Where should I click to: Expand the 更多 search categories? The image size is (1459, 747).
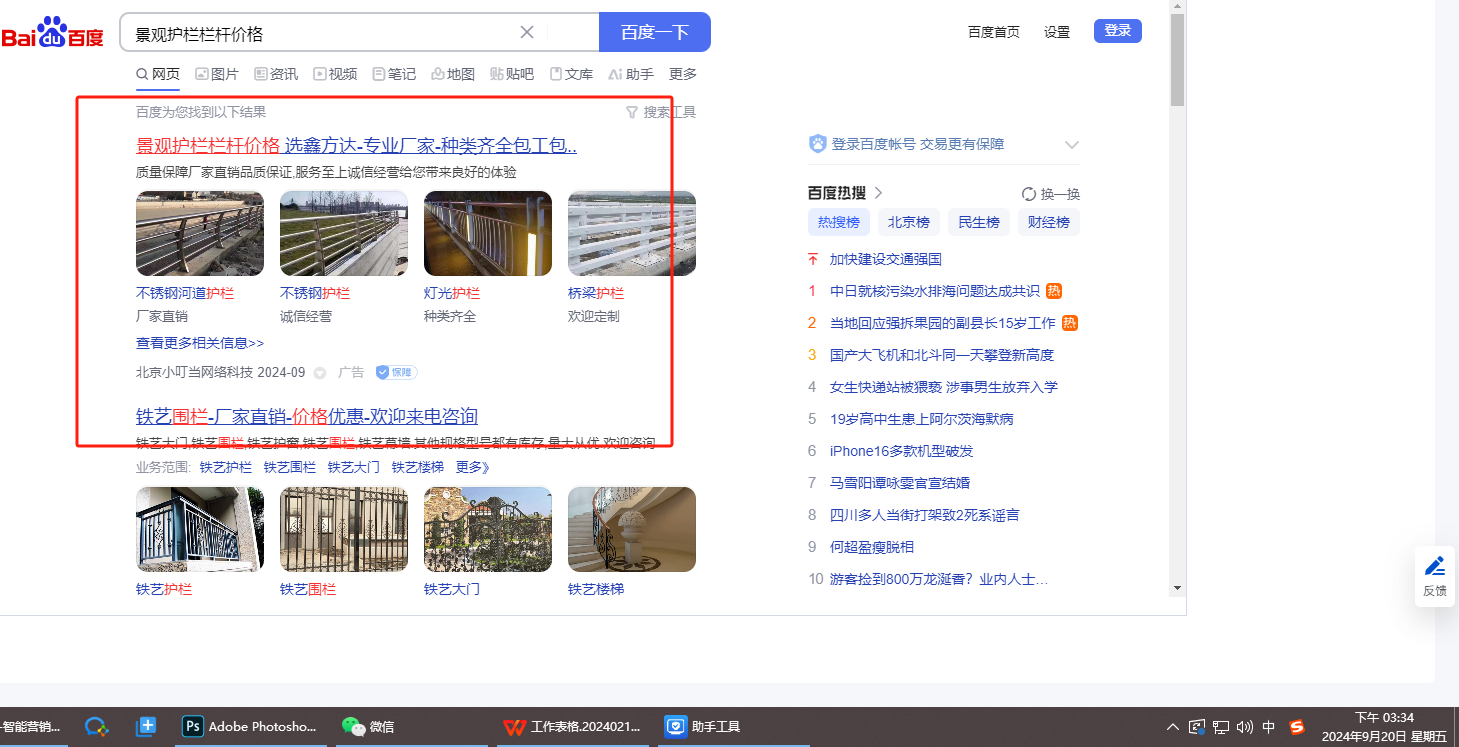pyautogui.click(x=683, y=74)
